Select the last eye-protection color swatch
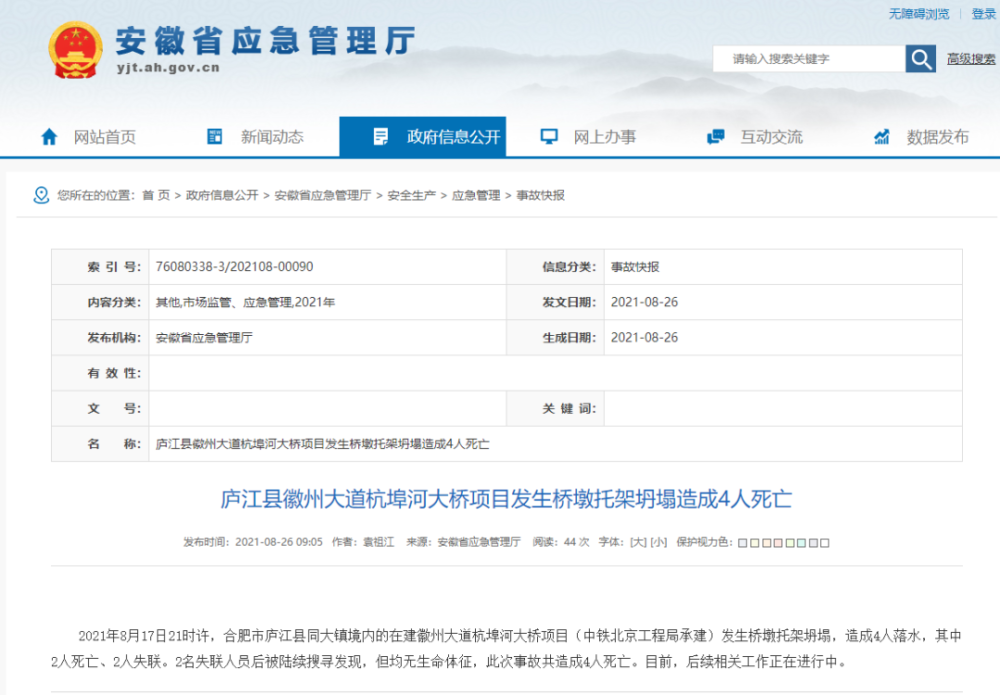This screenshot has width=1000, height=695. [824, 543]
